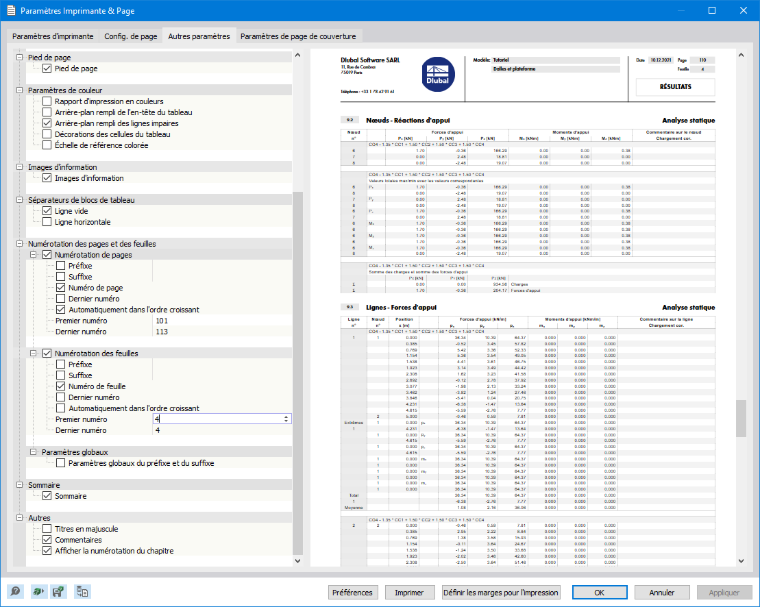This screenshot has width=760, height=607.
Task: Click the copy header to page icon
Action: coord(82,591)
